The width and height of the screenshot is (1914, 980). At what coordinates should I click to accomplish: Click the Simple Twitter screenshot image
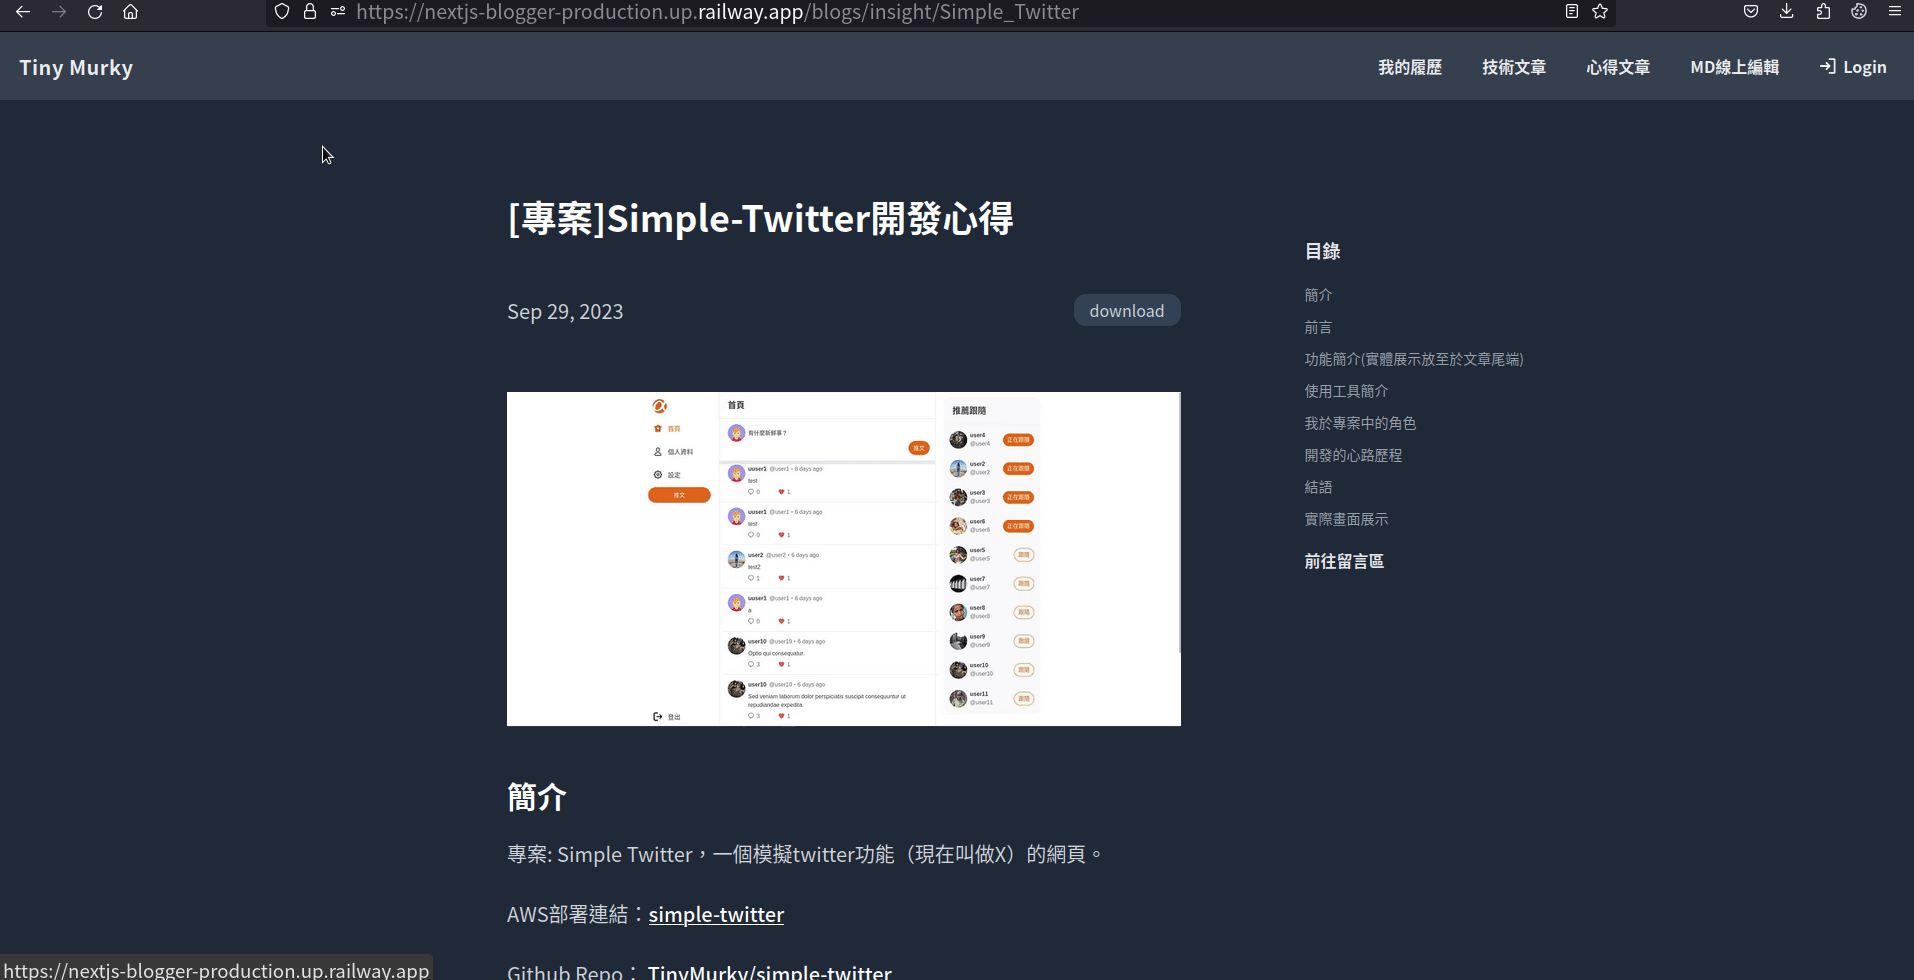(x=844, y=559)
